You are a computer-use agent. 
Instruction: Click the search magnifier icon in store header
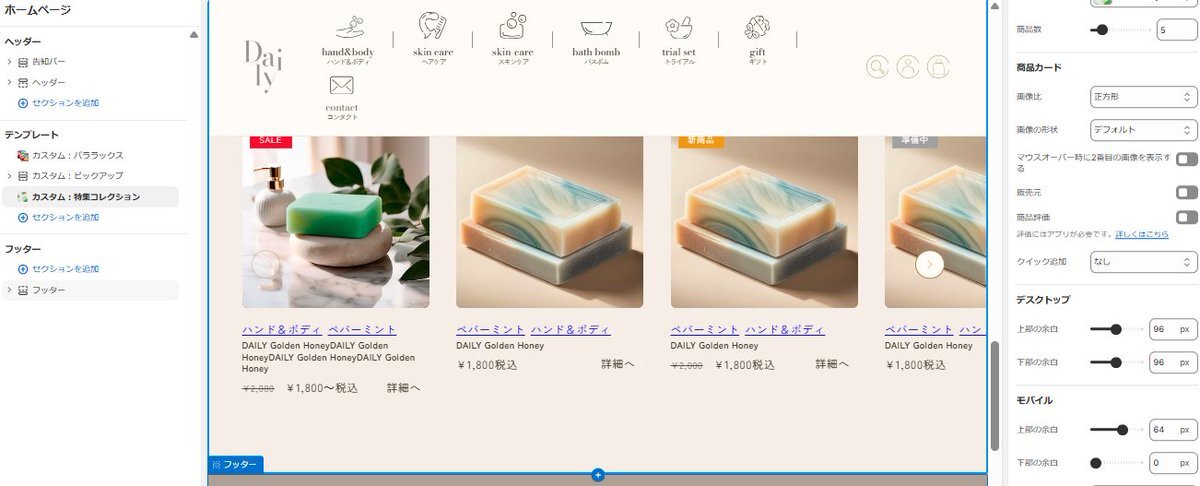877,67
